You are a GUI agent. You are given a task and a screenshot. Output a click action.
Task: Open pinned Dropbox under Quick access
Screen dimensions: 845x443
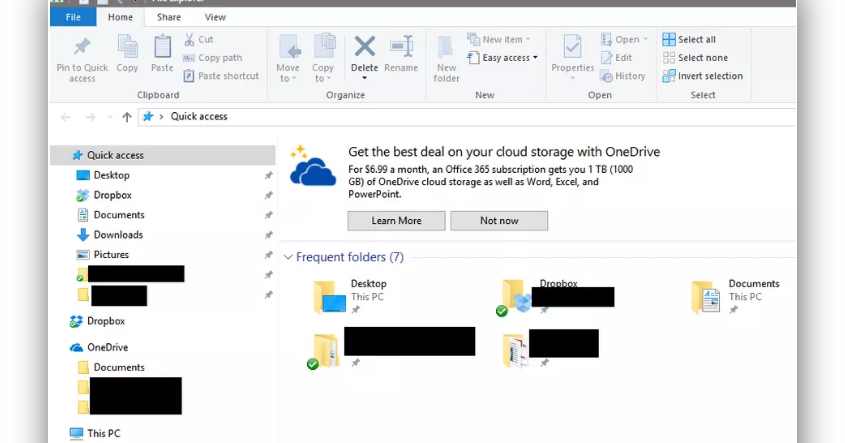coord(113,195)
